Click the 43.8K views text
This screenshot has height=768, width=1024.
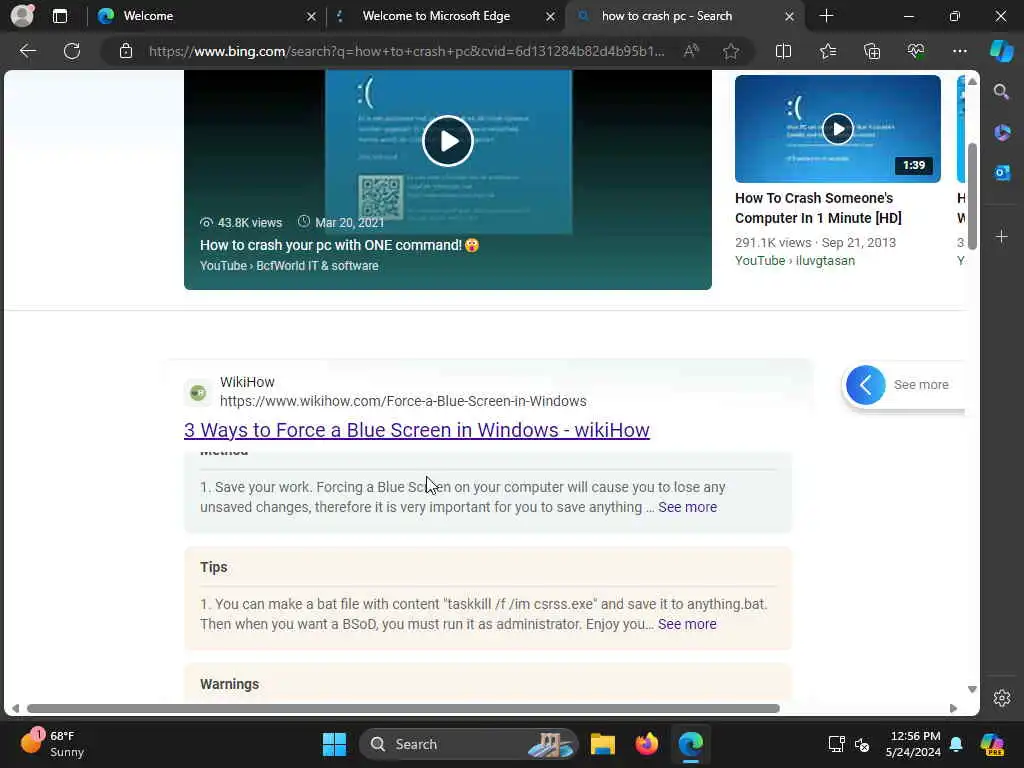(249, 223)
